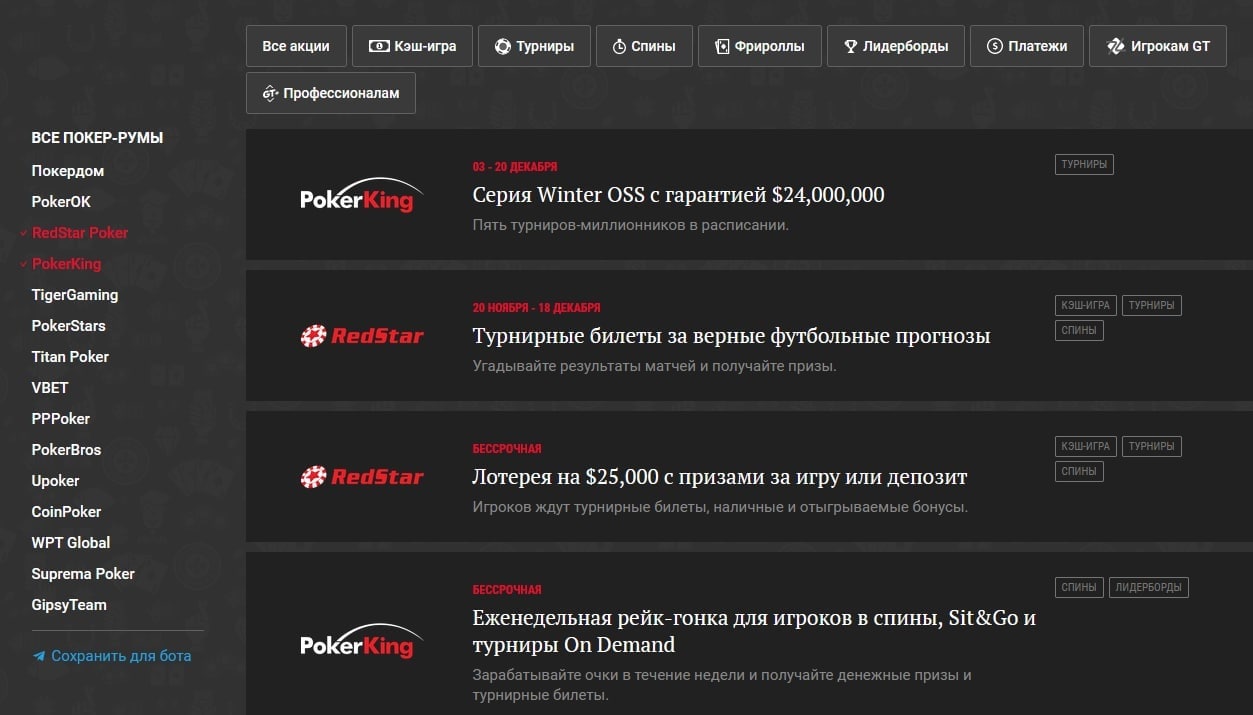Click "20 НОЯБРЯ - 18 ДЕКАБРЯ" date text
Screen dimensions: 1253x715
click(537, 308)
